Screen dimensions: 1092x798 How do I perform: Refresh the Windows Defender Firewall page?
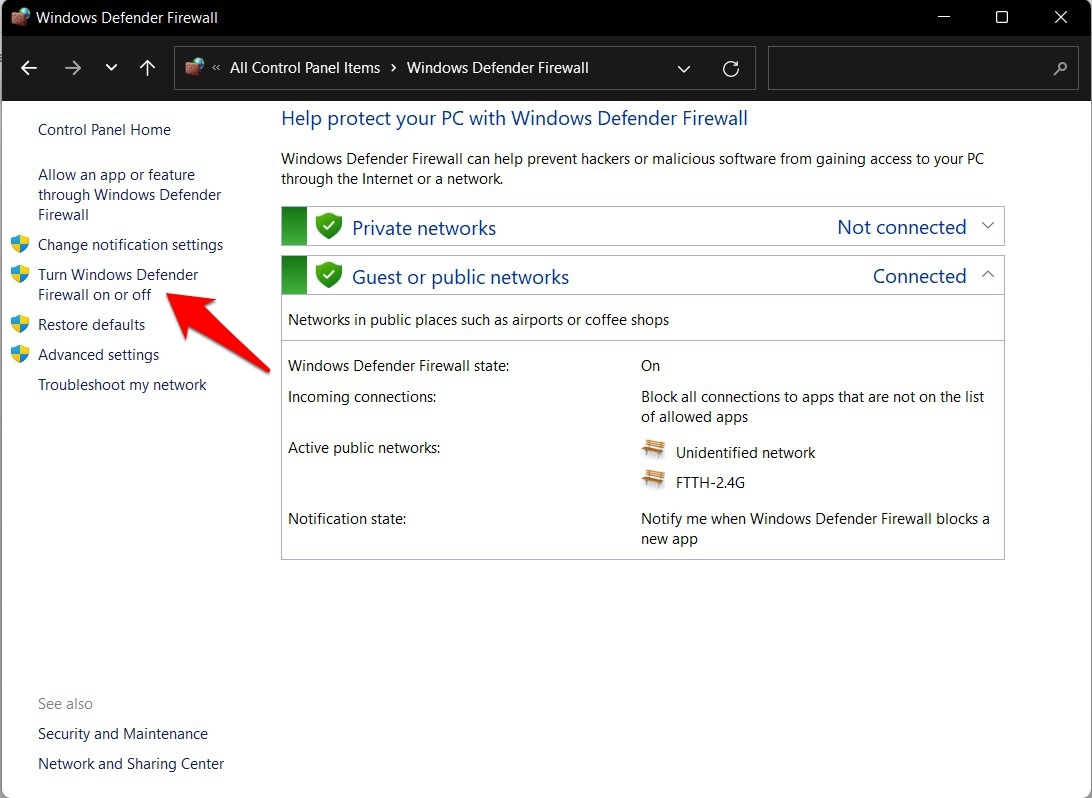click(x=731, y=68)
